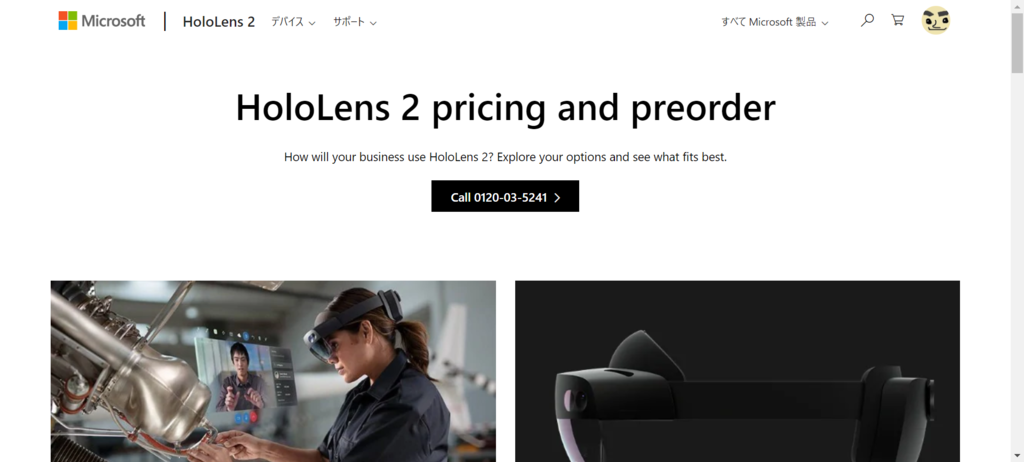Viewport: 1024px width, 462px height.
Task: Open the black HoloLens 2 device image
Action: [x=737, y=371]
